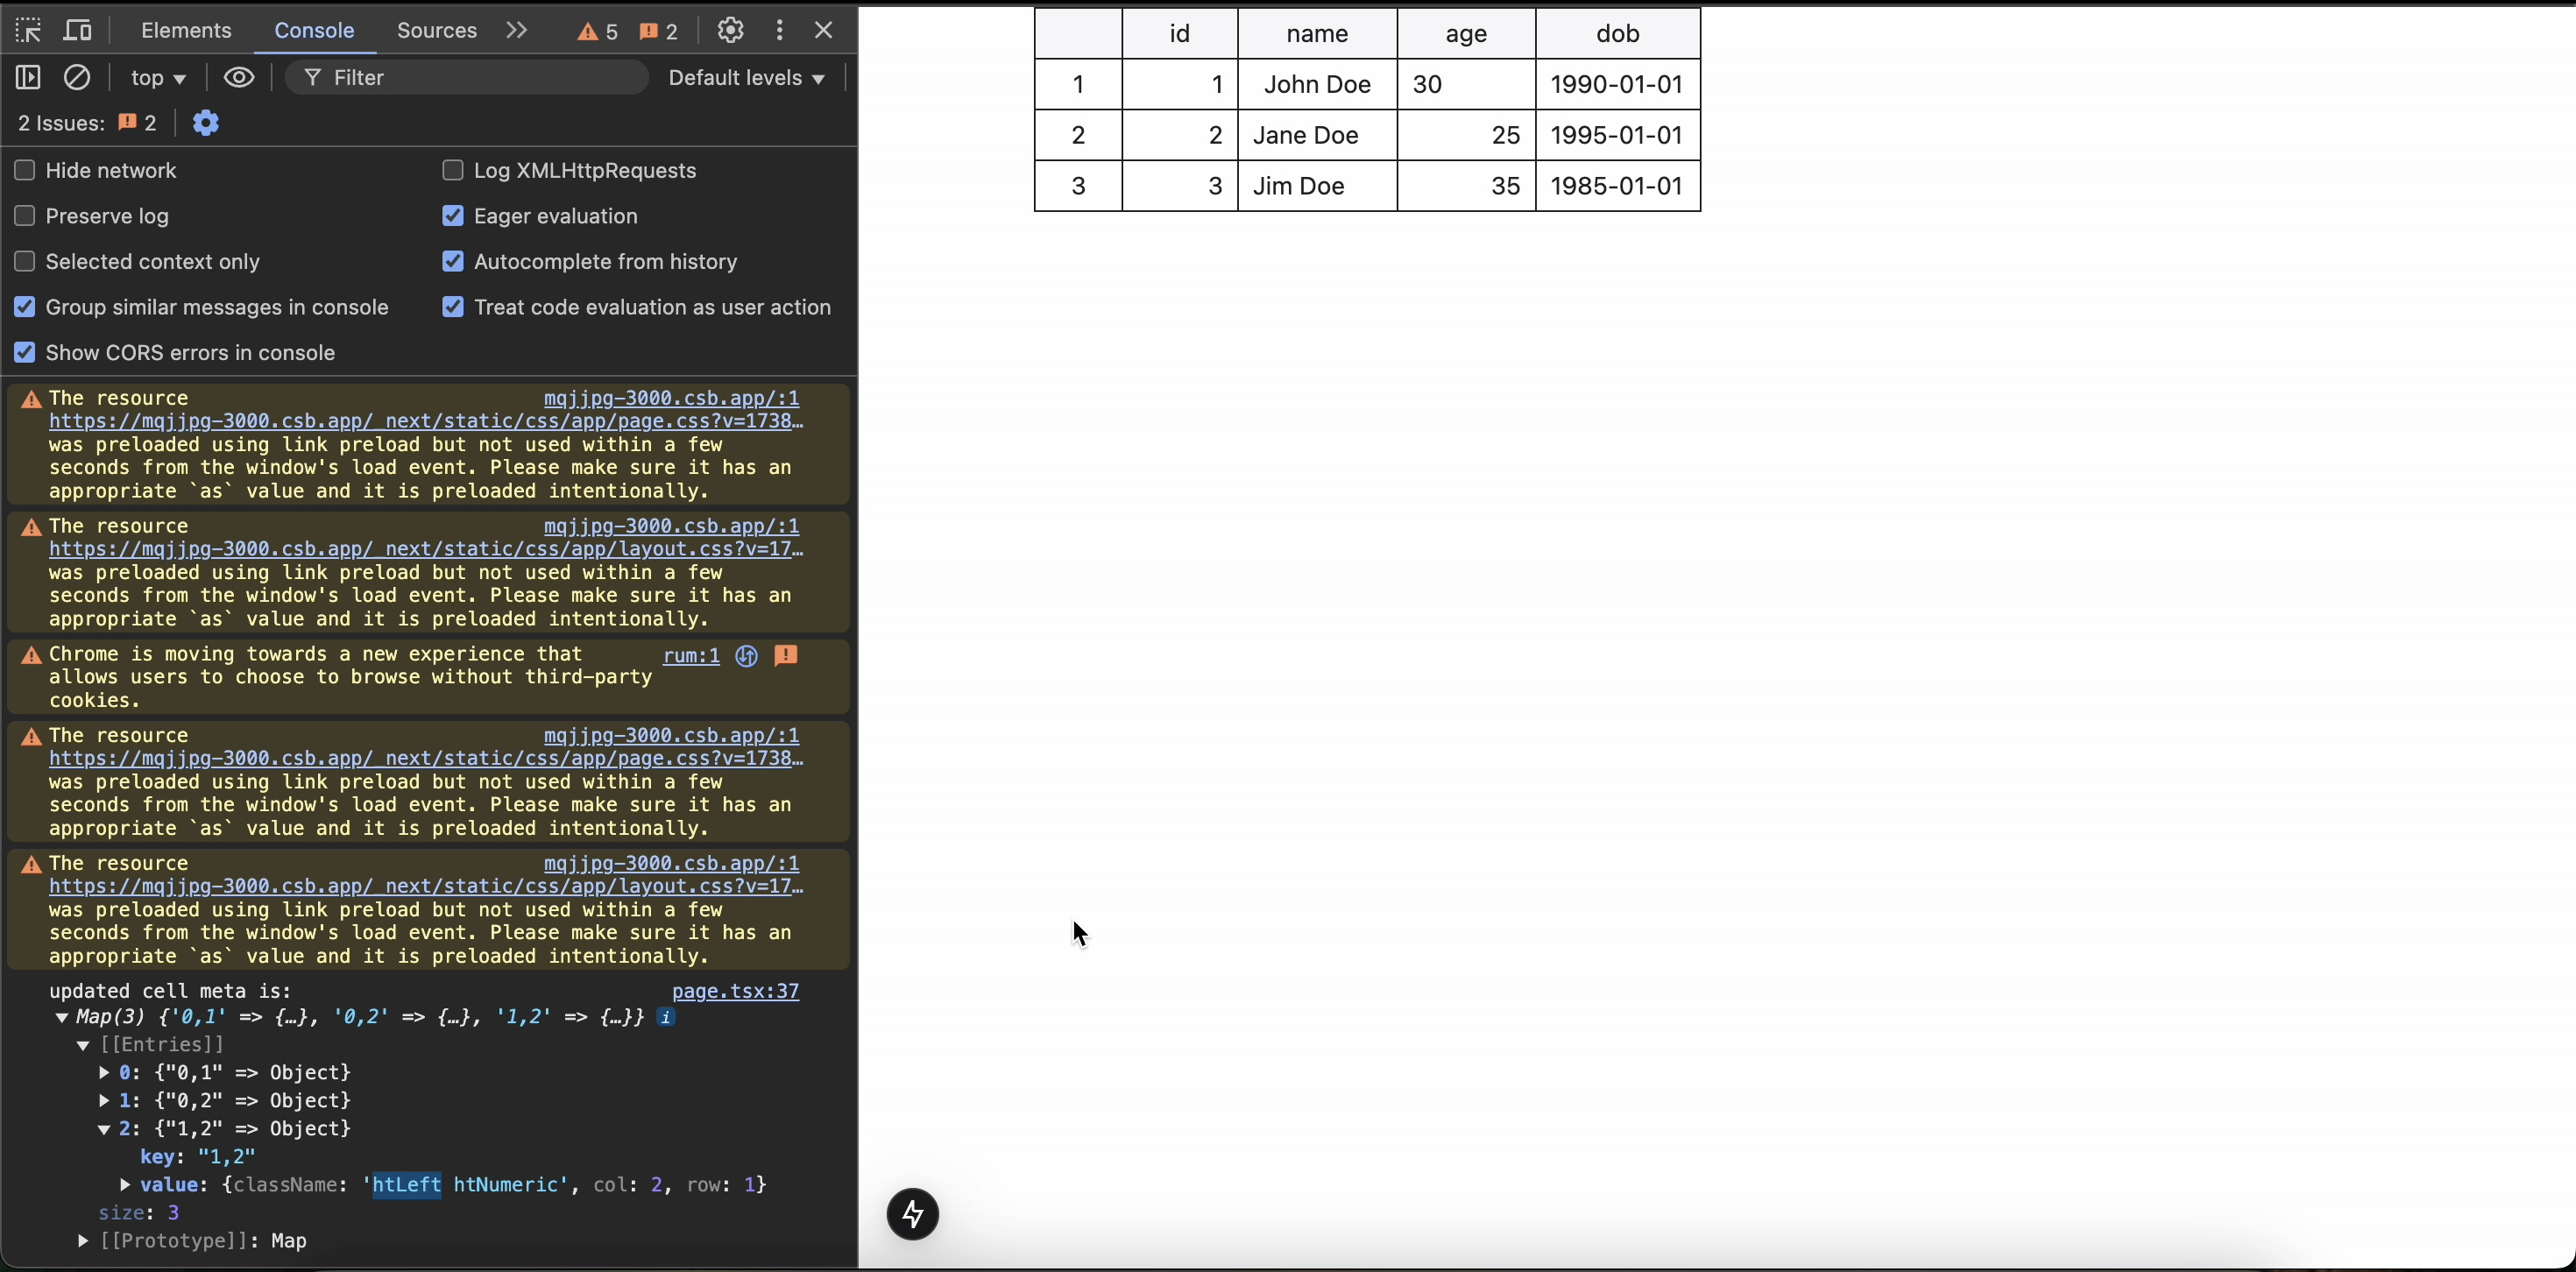Enable Log XMLHttpRequests checkbox
This screenshot has height=1272, width=2576.
[x=453, y=171]
